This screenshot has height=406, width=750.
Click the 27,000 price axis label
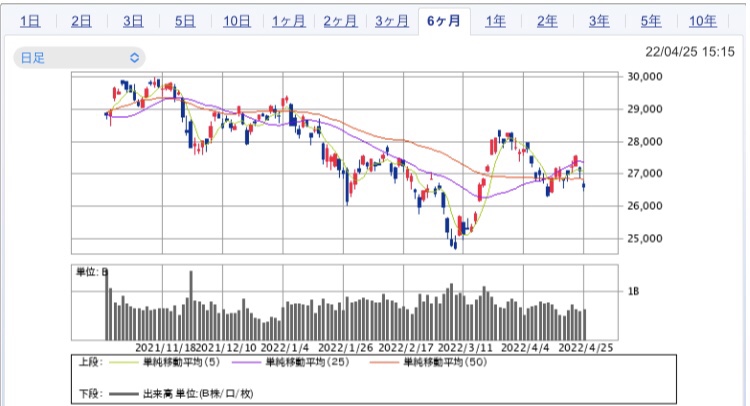click(644, 174)
